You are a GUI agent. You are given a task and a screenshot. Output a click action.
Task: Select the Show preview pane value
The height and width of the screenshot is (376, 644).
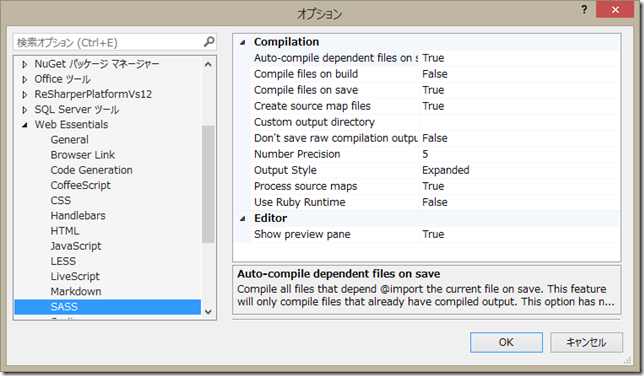519,234
